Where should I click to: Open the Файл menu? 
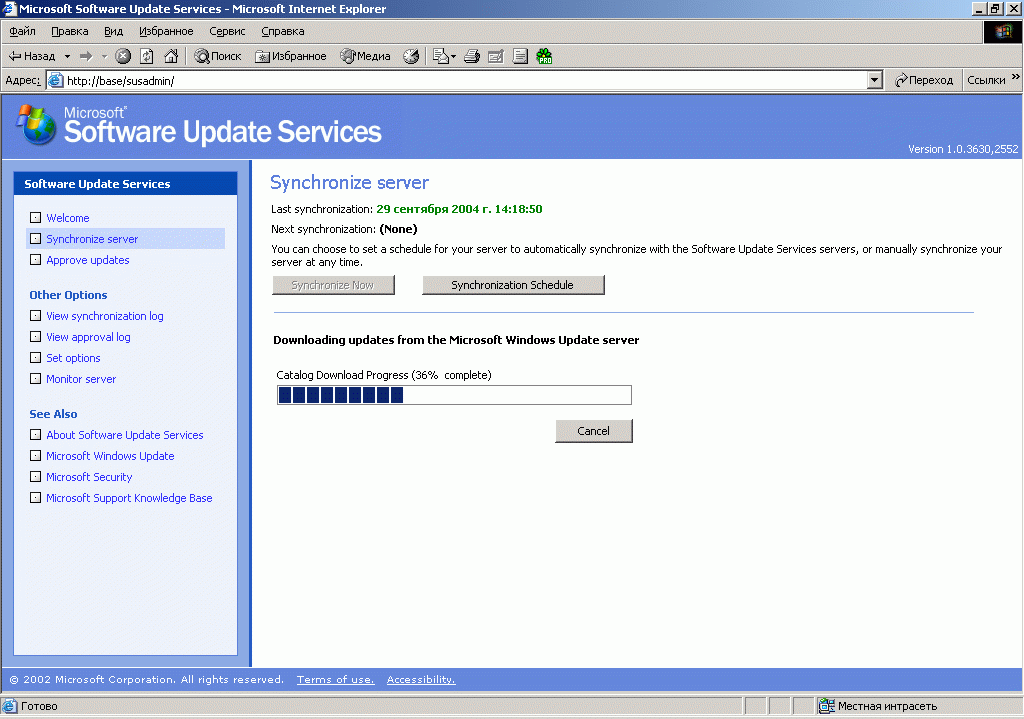tap(22, 31)
